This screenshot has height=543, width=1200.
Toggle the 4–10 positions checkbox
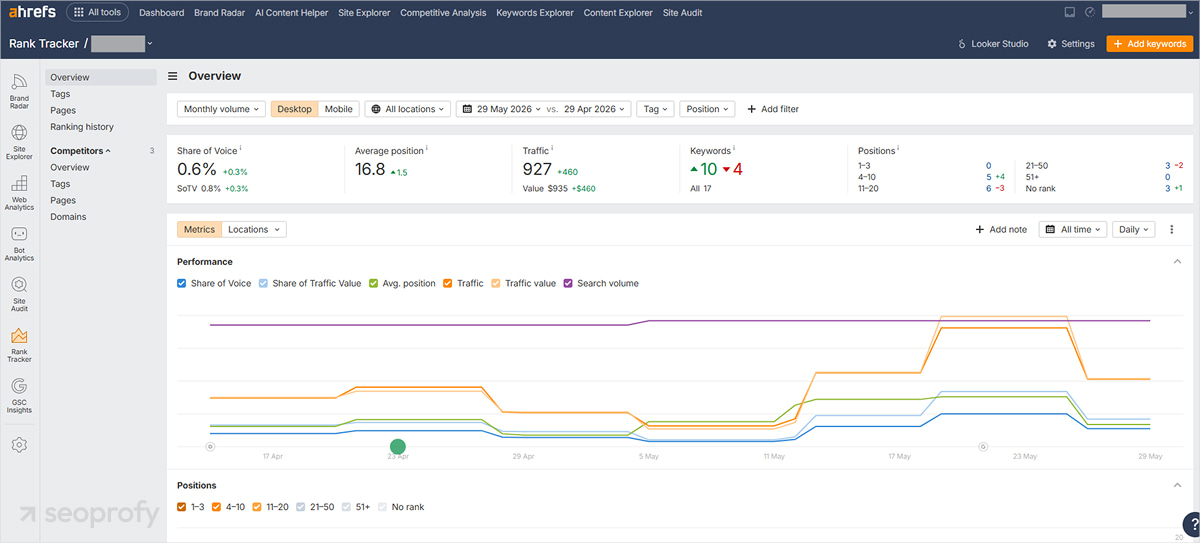tap(218, 507)
